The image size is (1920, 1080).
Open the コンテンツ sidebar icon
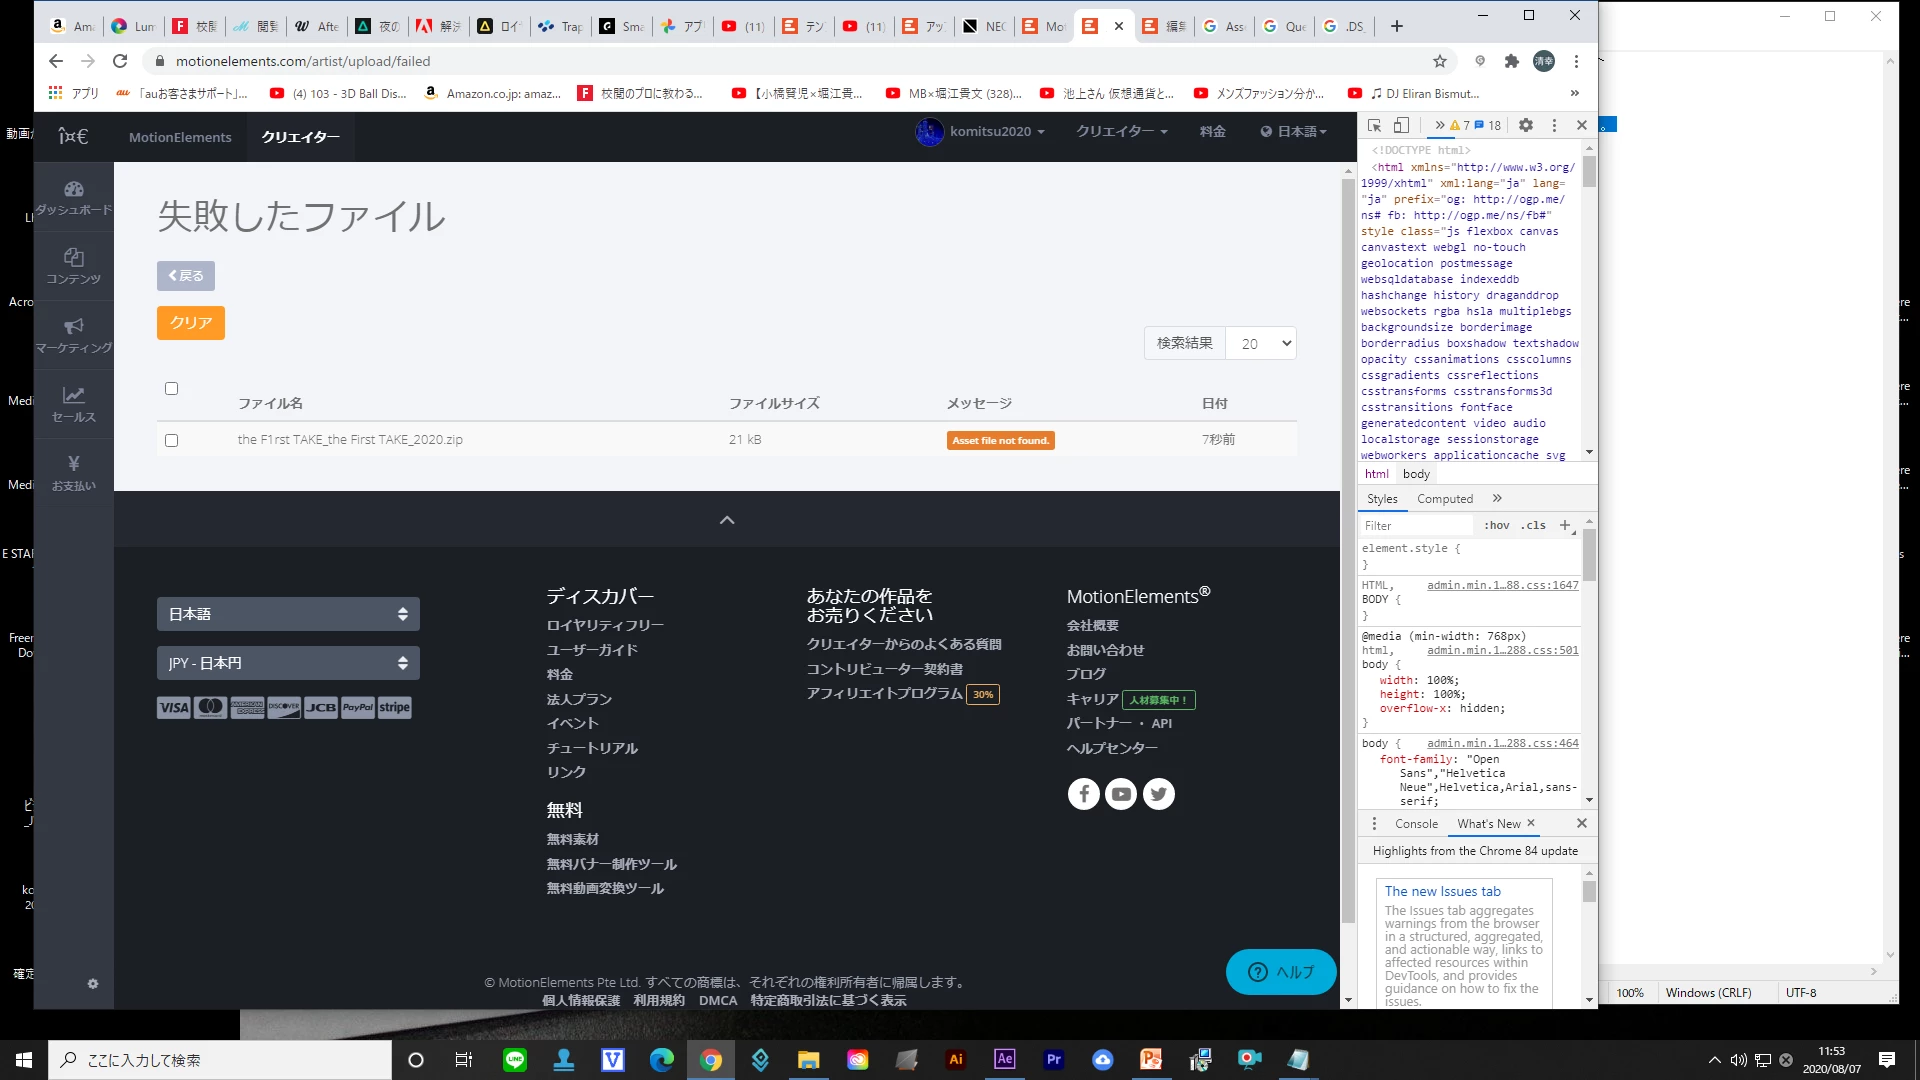(x=74, y=266)
